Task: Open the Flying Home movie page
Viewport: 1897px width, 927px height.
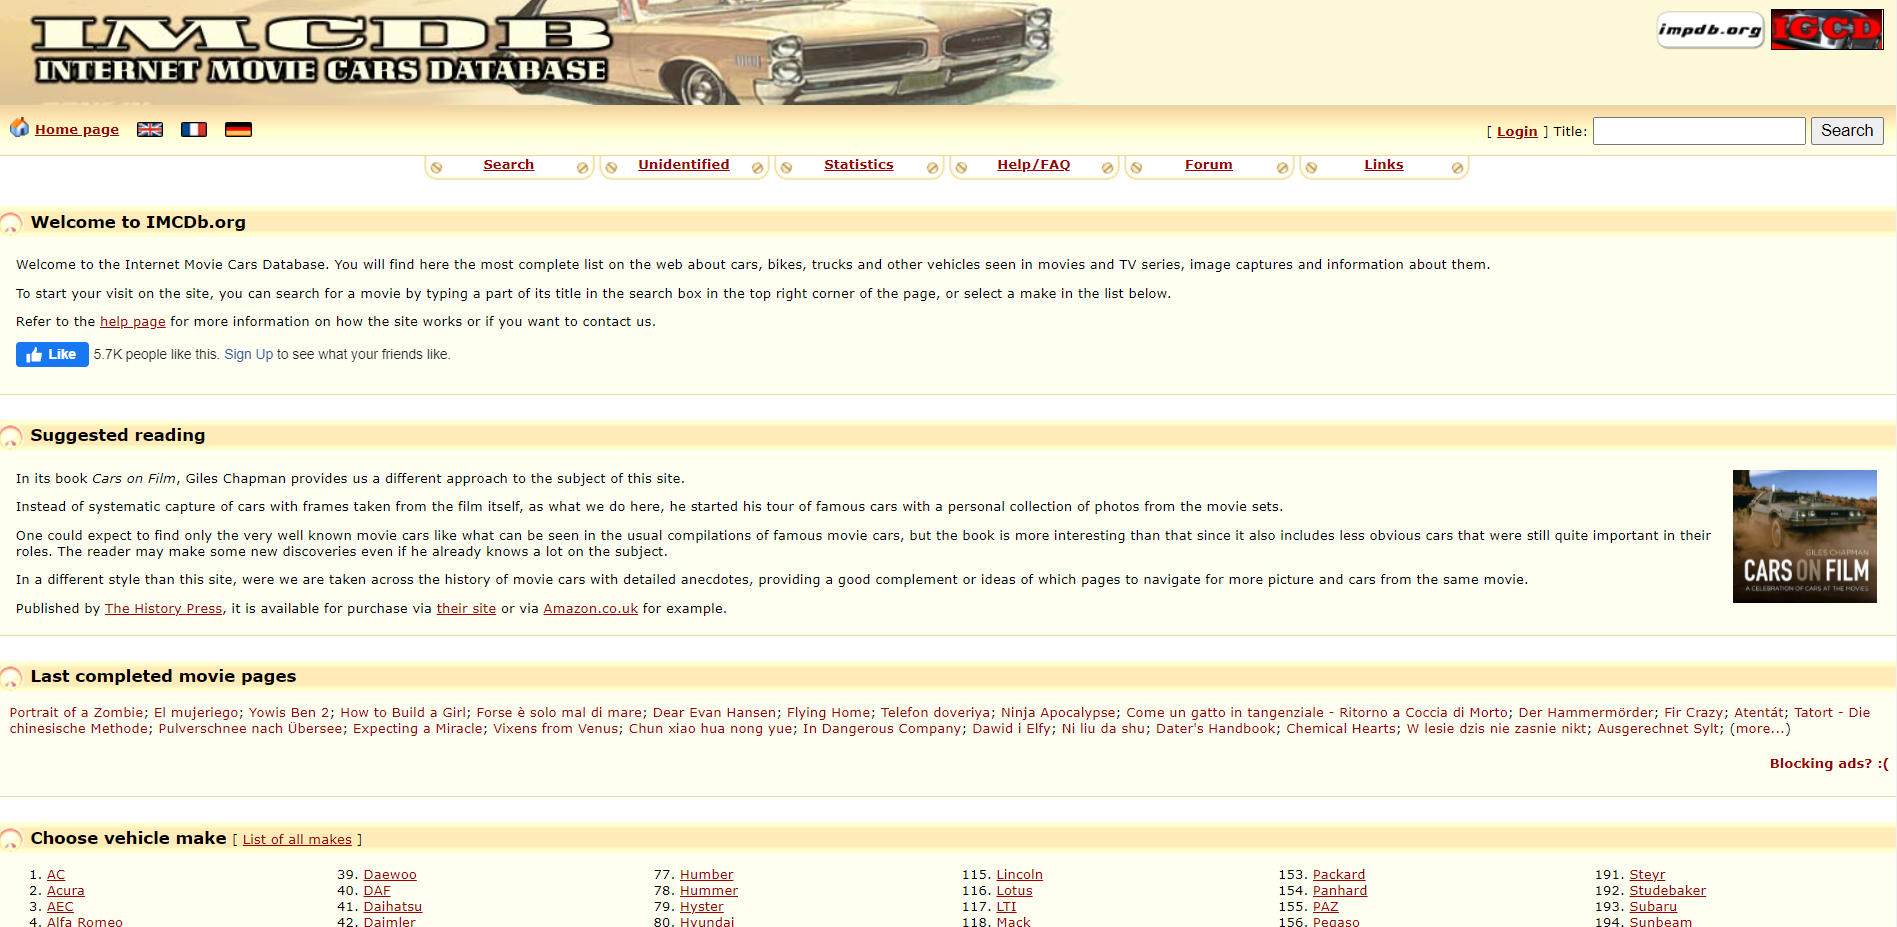Action: tap(828, 713)
